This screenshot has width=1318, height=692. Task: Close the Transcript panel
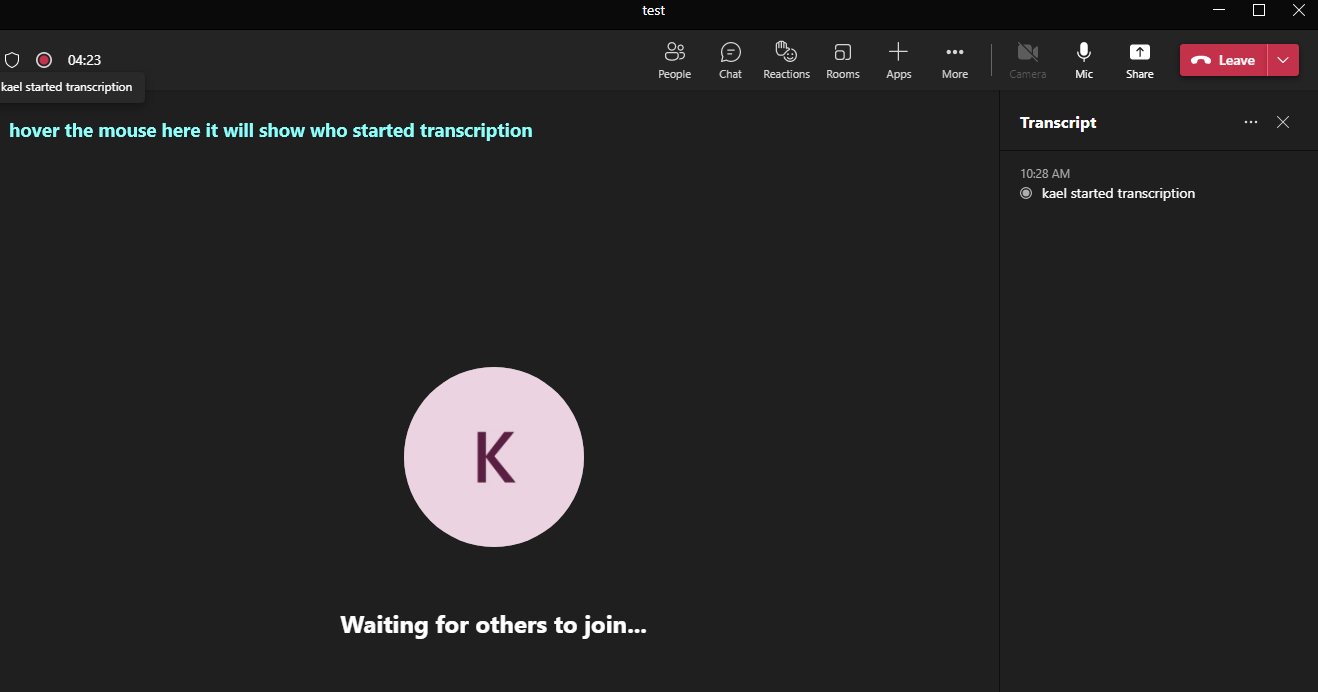pyautogui.click(x=1283, y=122)
